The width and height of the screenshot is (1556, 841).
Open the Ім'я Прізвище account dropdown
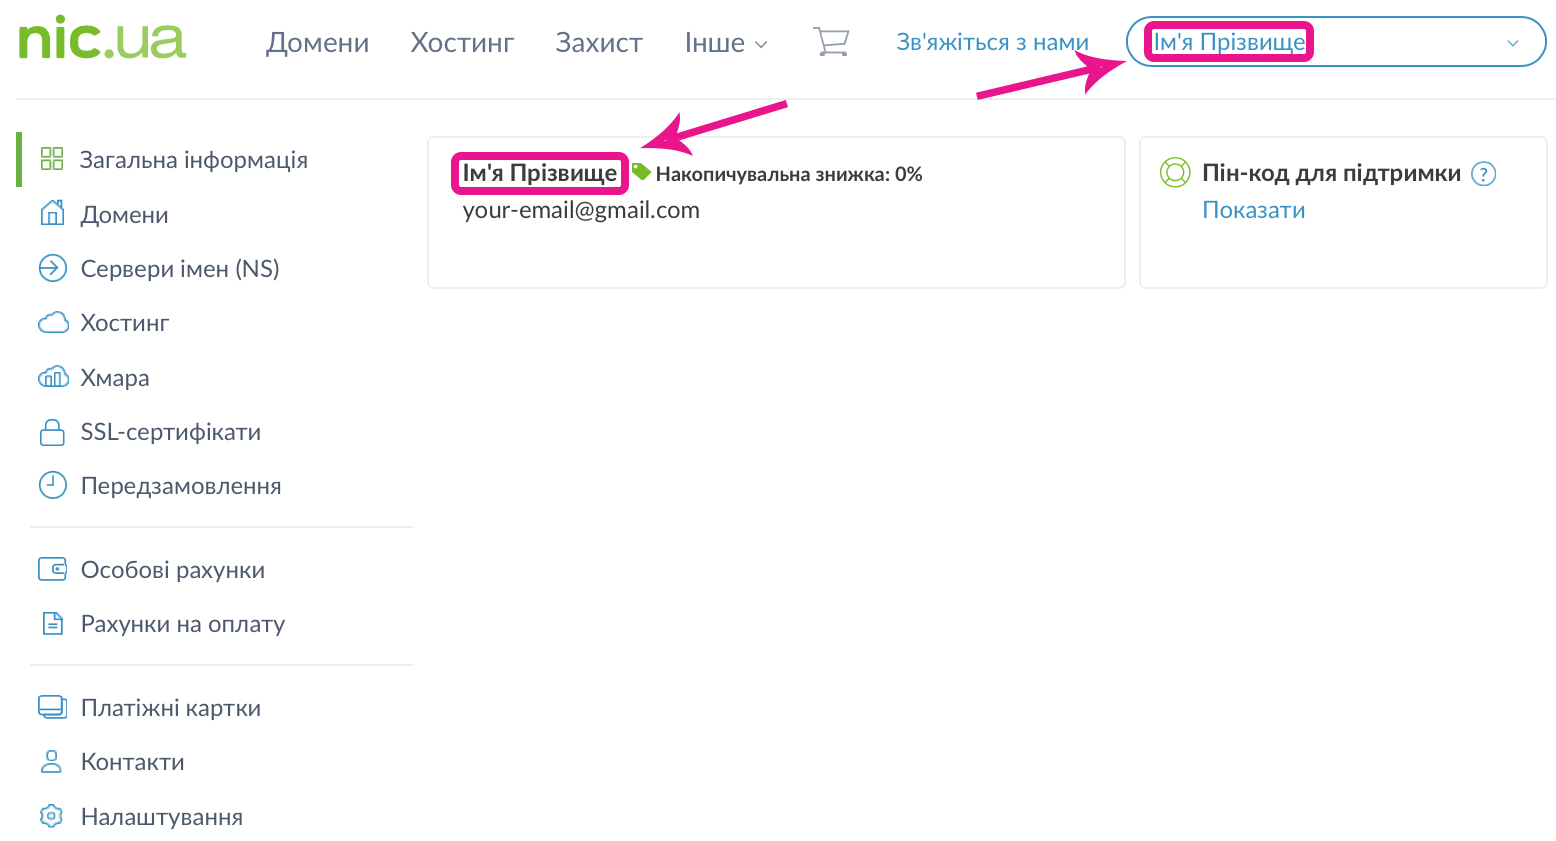1229,42
